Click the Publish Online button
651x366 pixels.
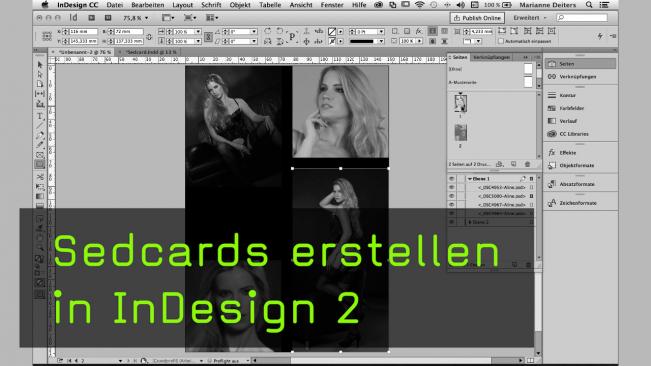coord(477,18)
